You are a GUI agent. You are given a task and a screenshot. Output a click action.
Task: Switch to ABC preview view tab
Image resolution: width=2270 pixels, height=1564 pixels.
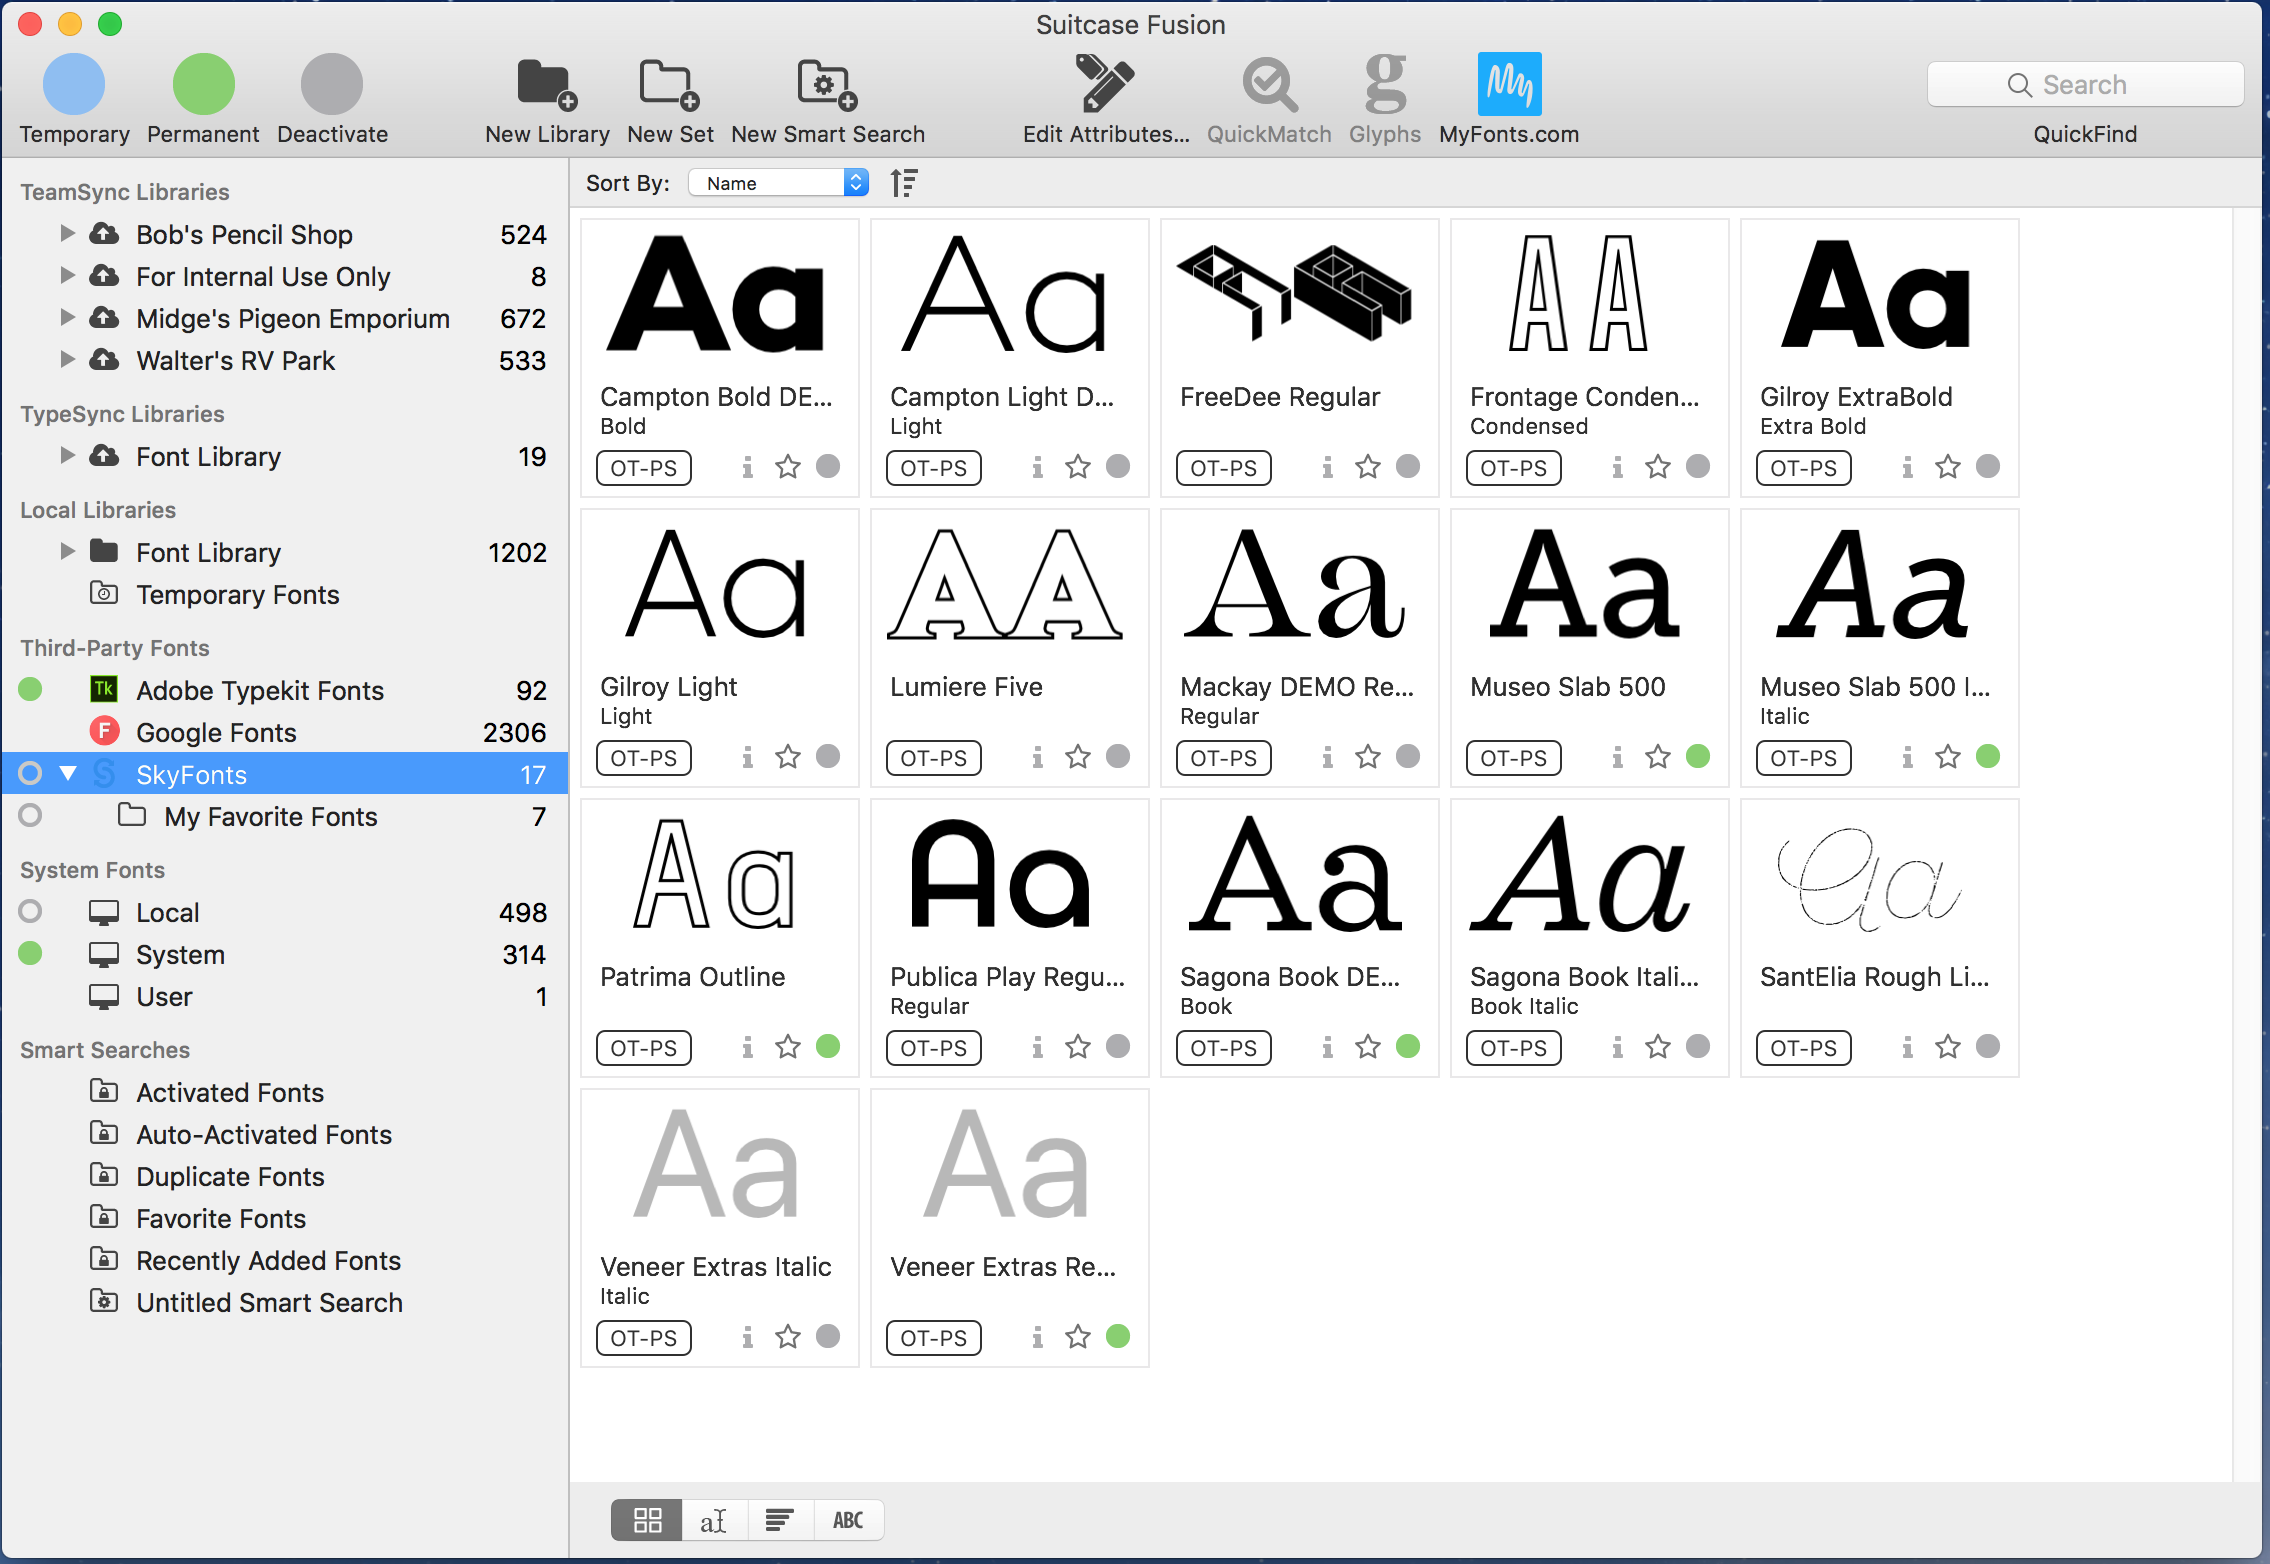pyautogui.click(x=848, y=1520)
